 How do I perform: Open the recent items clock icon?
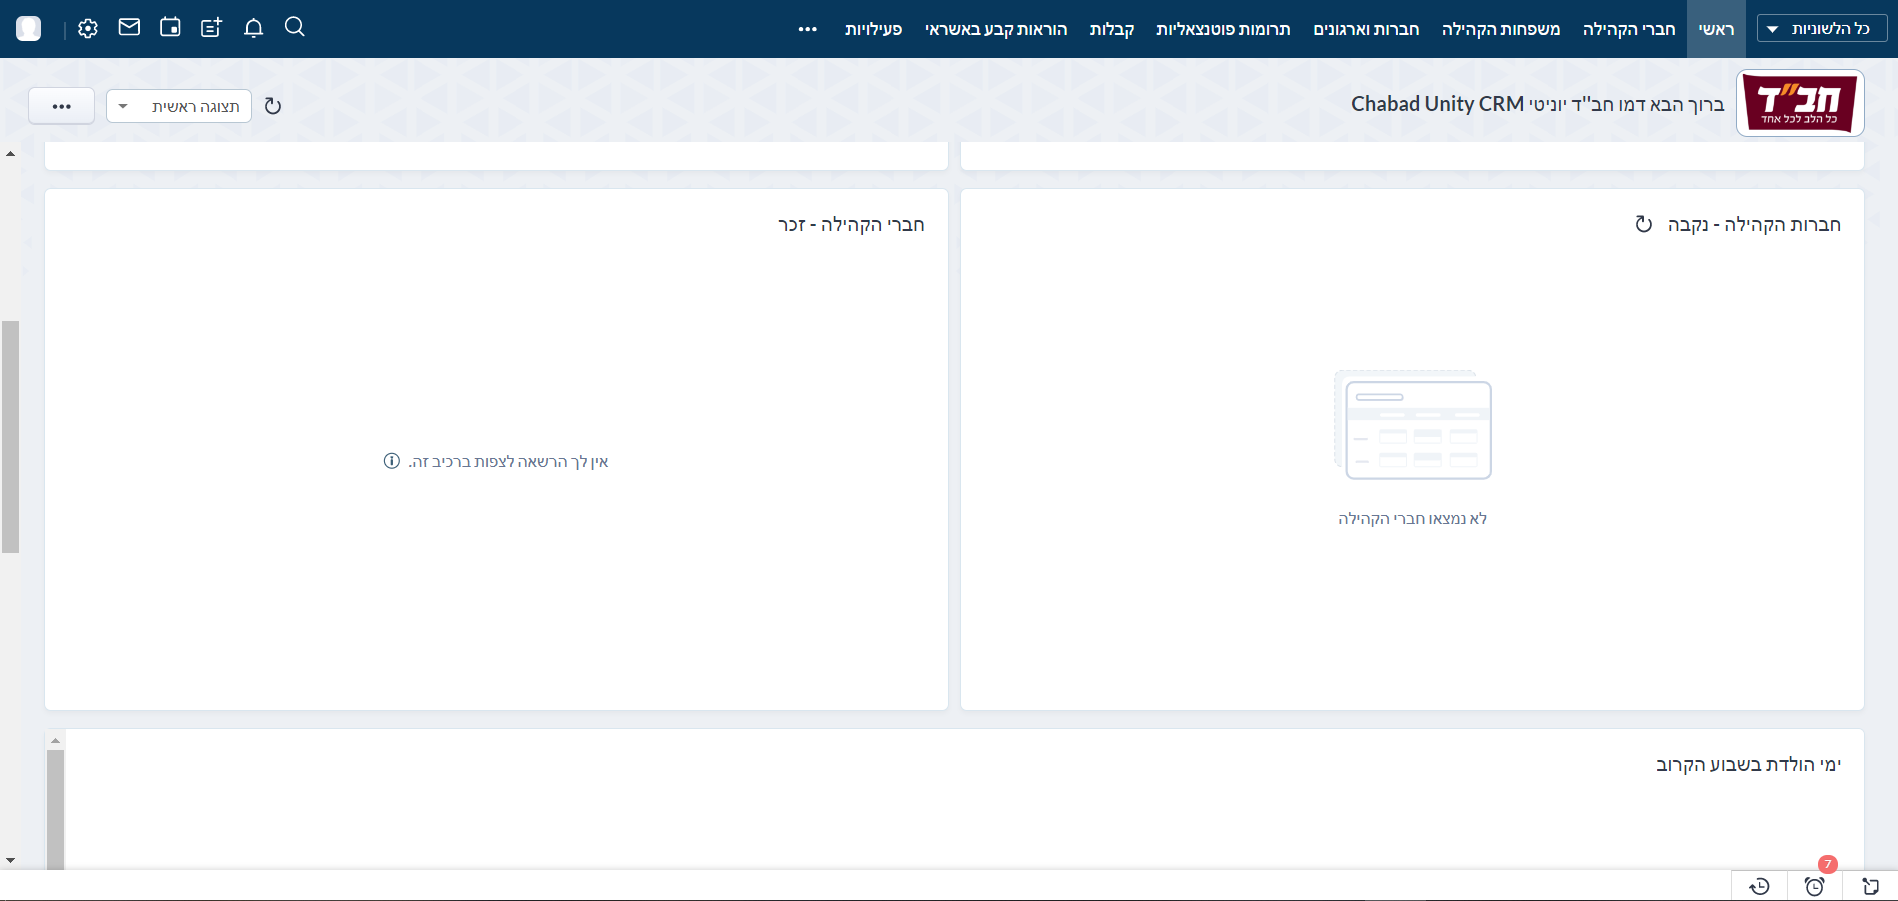tap(1759, 886)
